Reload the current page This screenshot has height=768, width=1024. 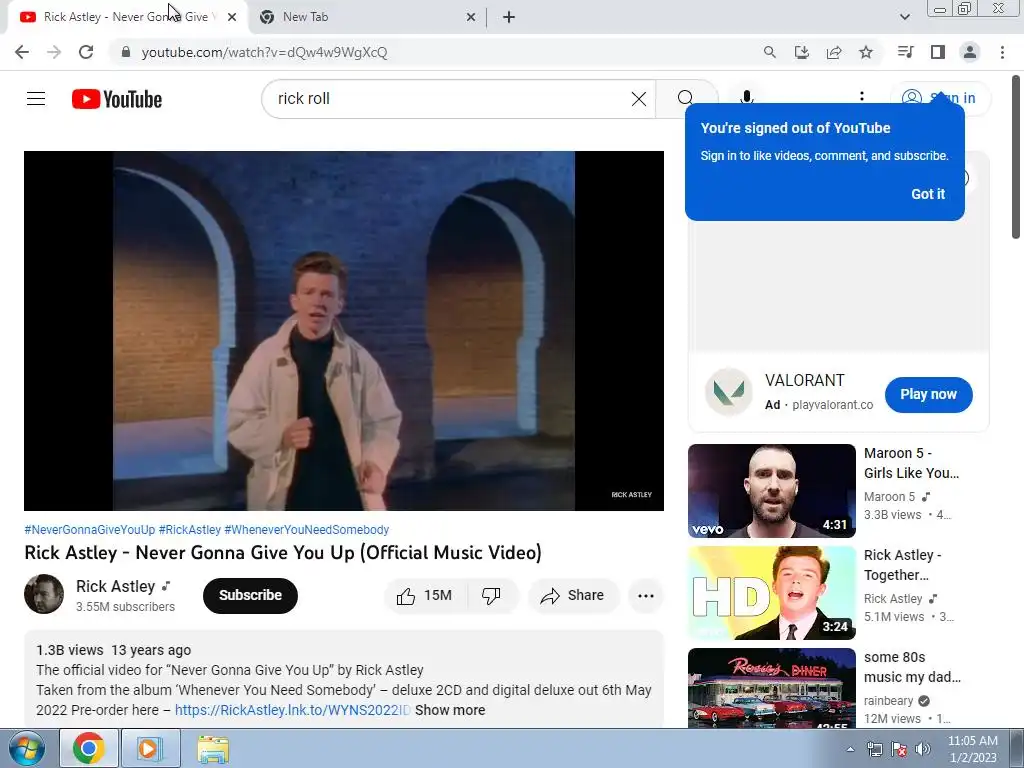point(86,52)
